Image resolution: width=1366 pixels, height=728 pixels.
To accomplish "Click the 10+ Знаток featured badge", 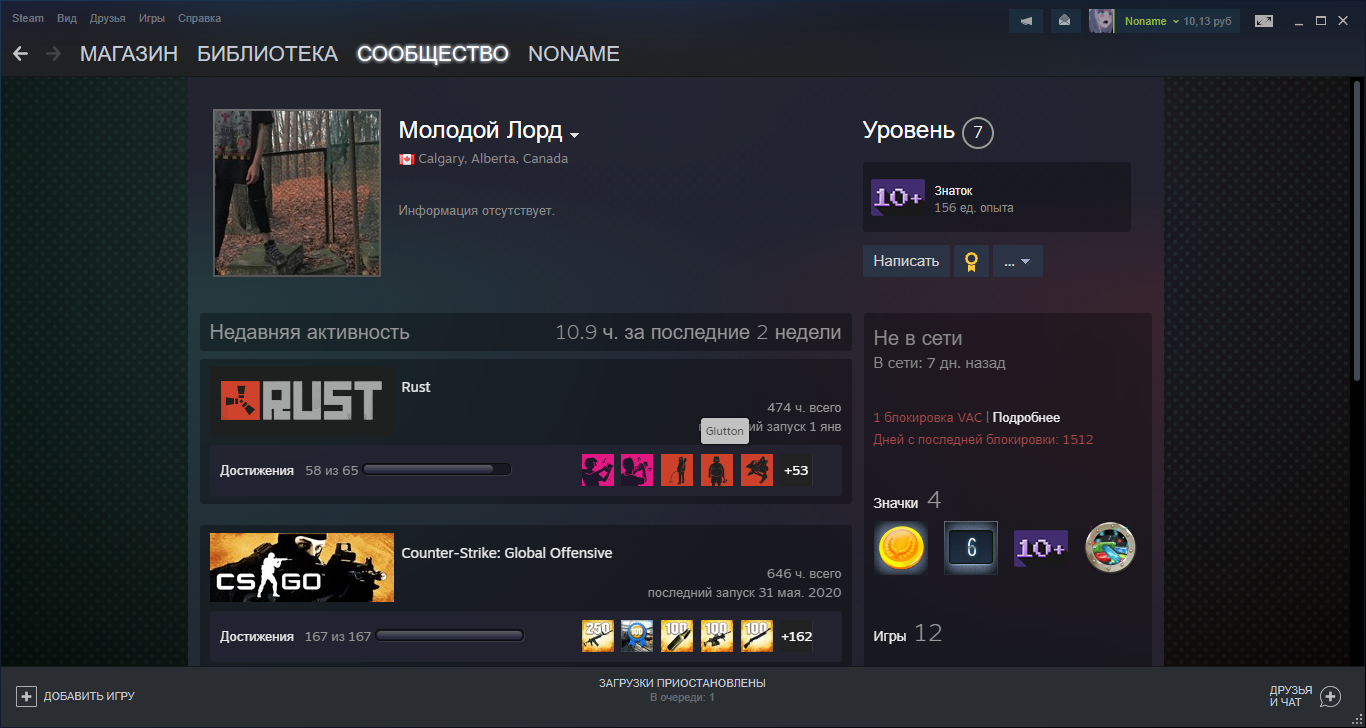I will [x=898, y=198].
